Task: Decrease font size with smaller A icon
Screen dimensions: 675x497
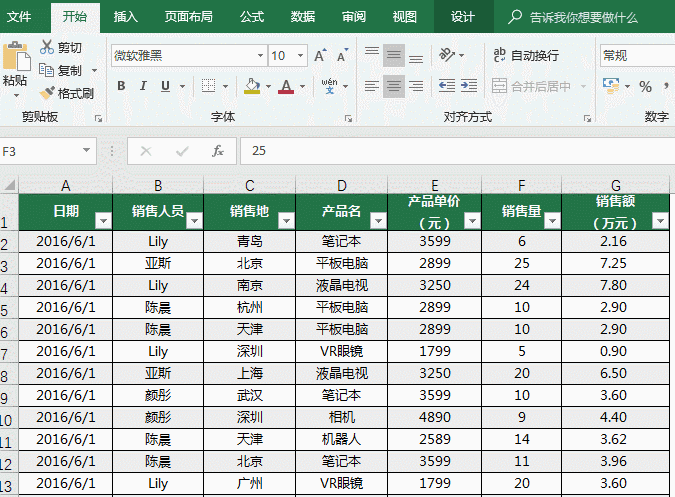Action: click(x=342, y=56)
